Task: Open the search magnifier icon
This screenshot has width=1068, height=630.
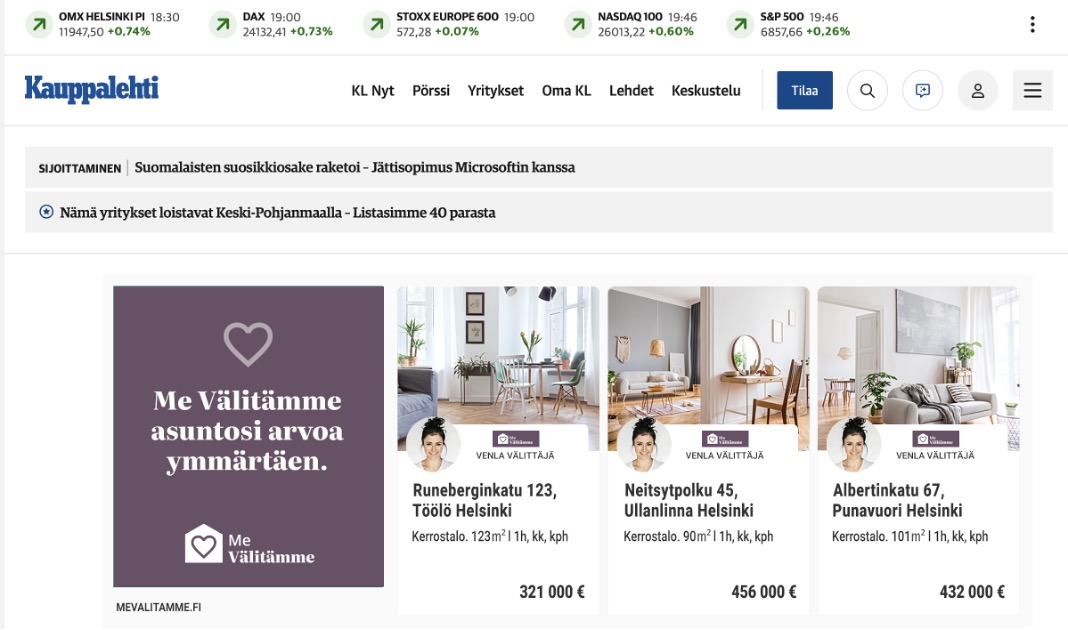Action: 867,91
